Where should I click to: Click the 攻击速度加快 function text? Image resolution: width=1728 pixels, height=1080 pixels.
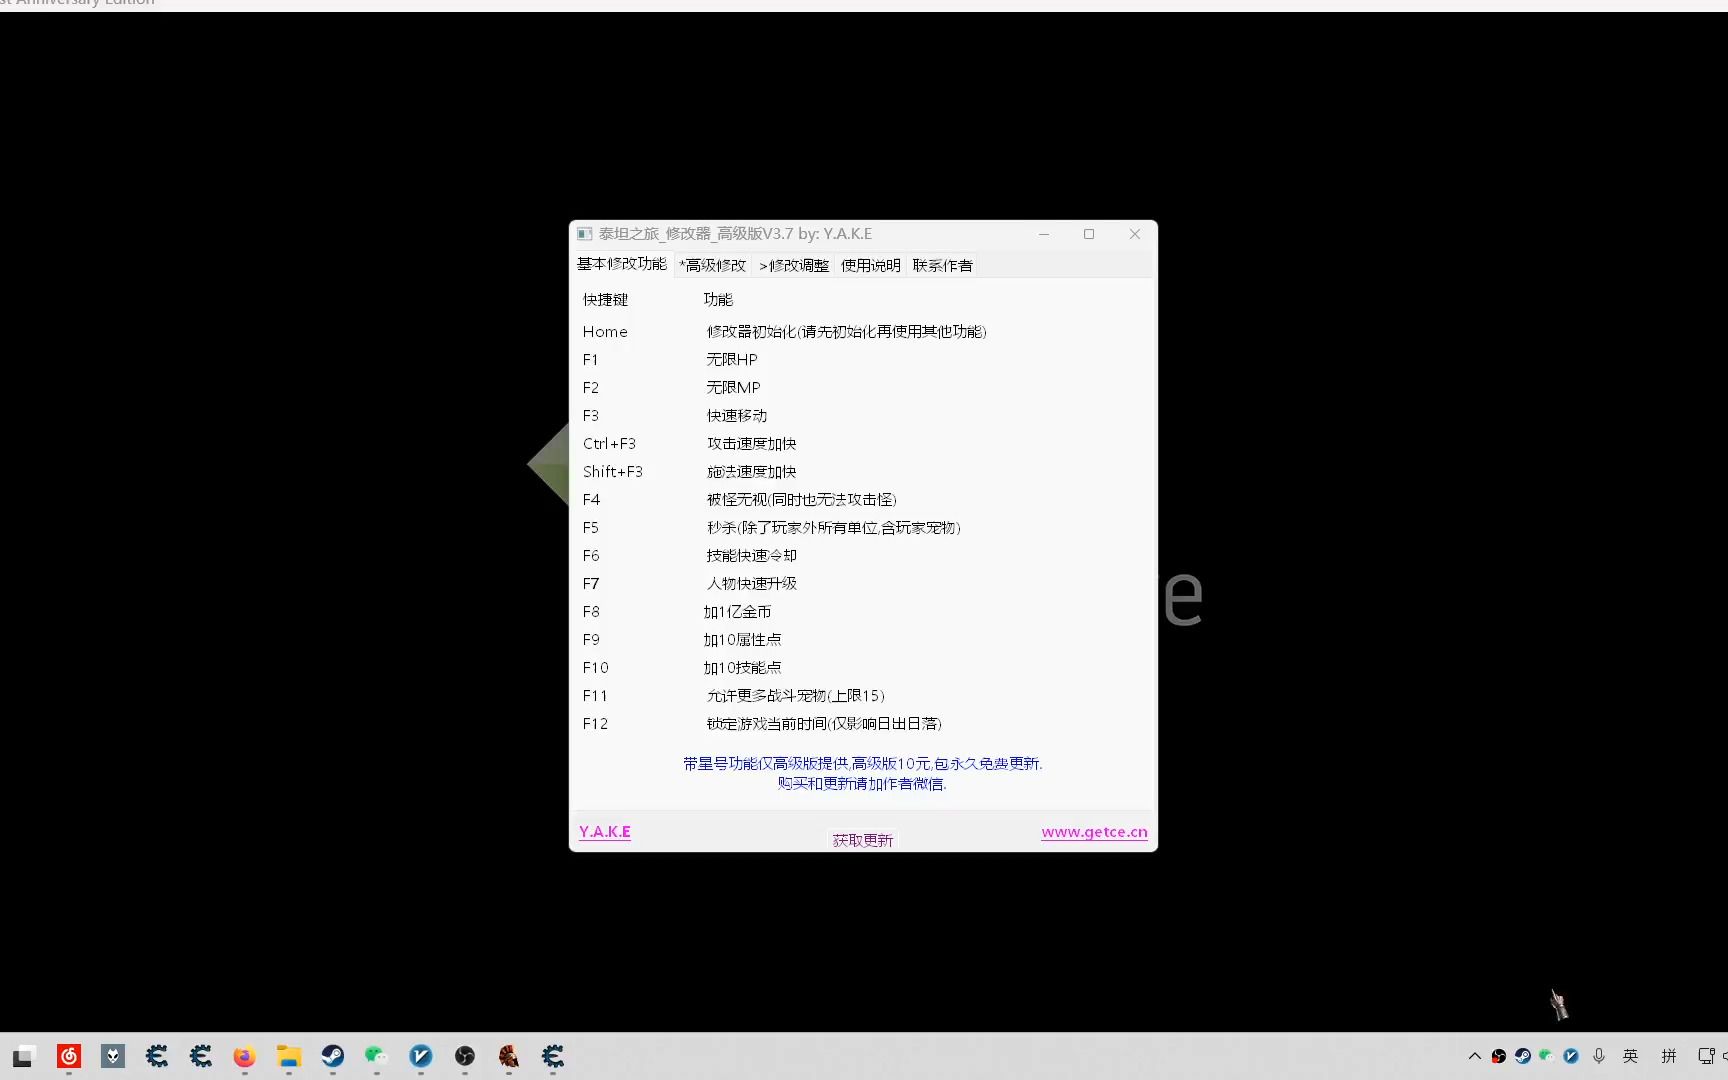(752, 444)
